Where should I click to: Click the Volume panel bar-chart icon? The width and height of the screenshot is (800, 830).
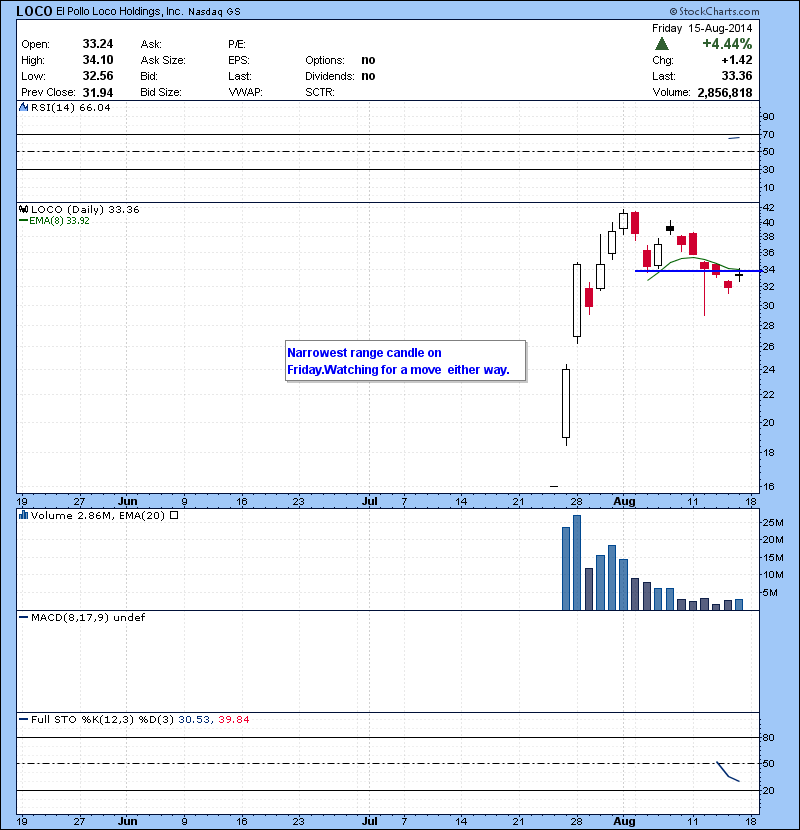click(x=23, y=515)
